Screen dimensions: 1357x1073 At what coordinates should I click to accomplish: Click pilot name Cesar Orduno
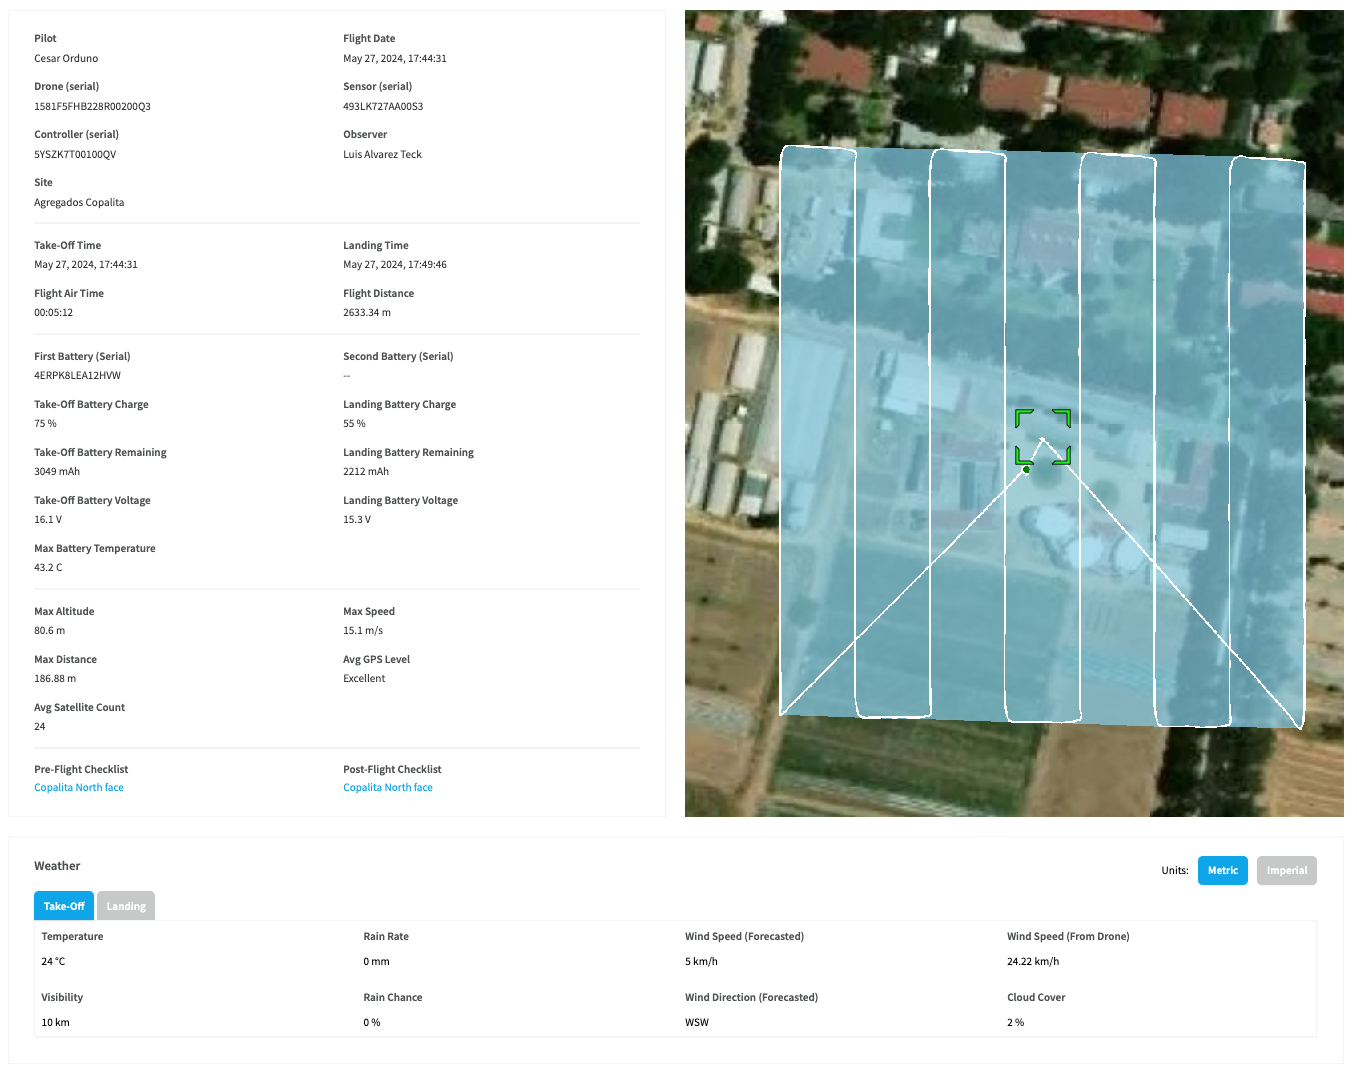point(66,59)
